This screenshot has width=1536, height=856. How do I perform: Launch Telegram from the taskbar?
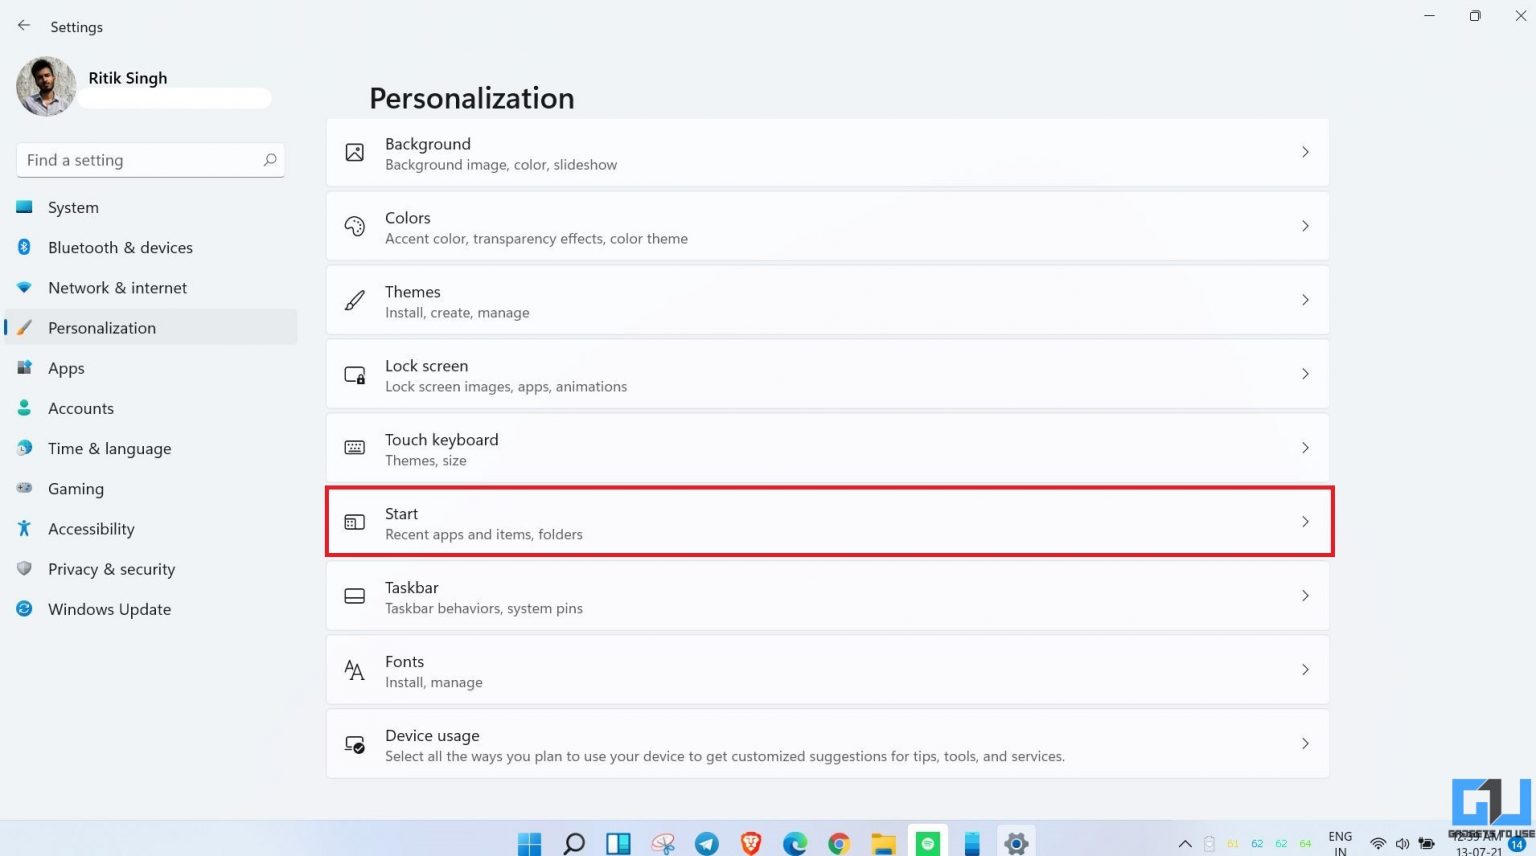click(x=707, y=843)
